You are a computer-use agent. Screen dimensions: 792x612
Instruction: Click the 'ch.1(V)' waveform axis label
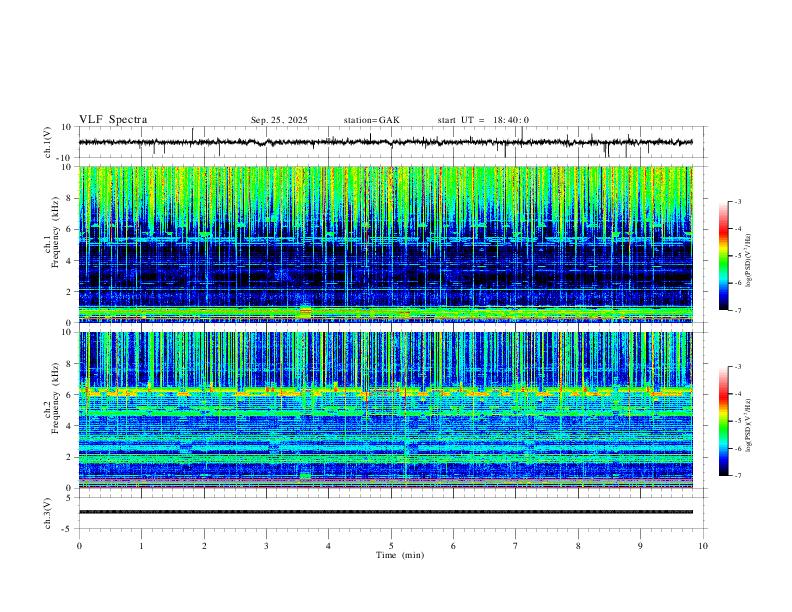tap(48, 142)
